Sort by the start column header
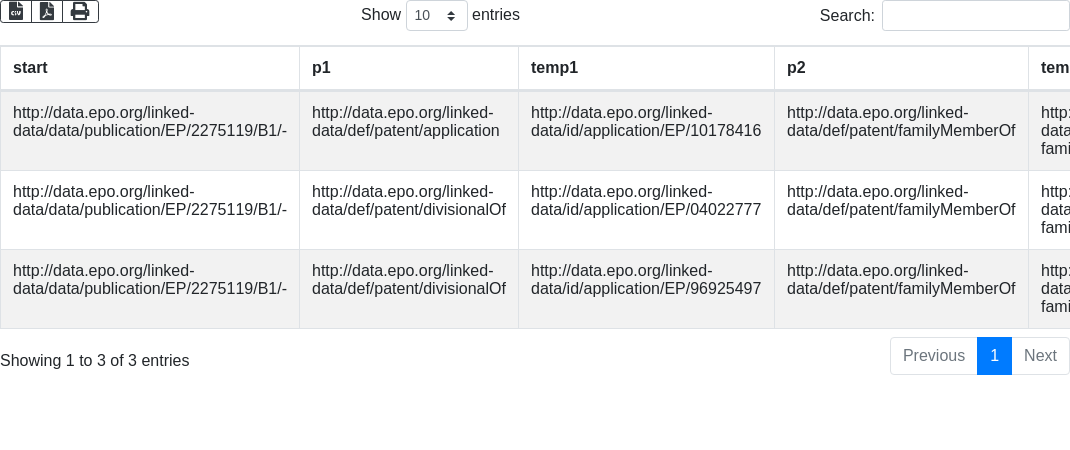 pos(30,68)
